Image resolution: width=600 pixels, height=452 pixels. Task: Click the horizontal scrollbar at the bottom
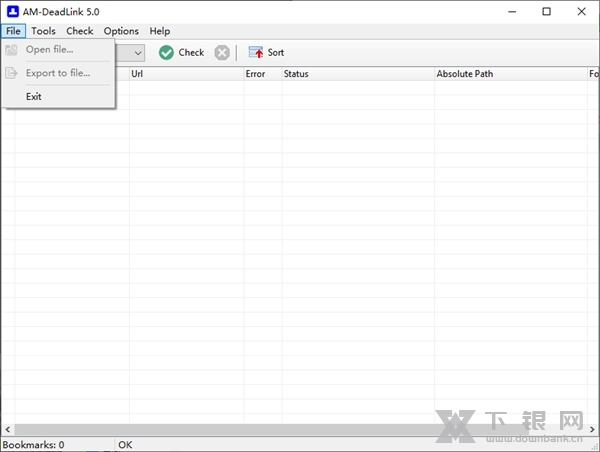click(x=300, y=430)
